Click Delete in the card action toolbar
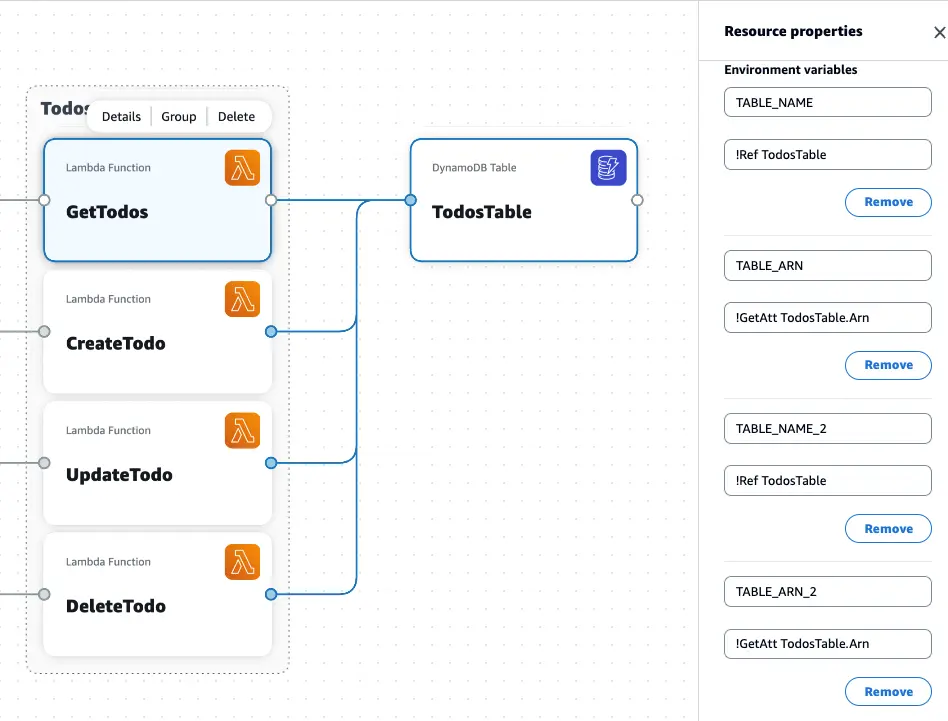The height and width of the screenshot is (721, 948). [x=236, y=116]
